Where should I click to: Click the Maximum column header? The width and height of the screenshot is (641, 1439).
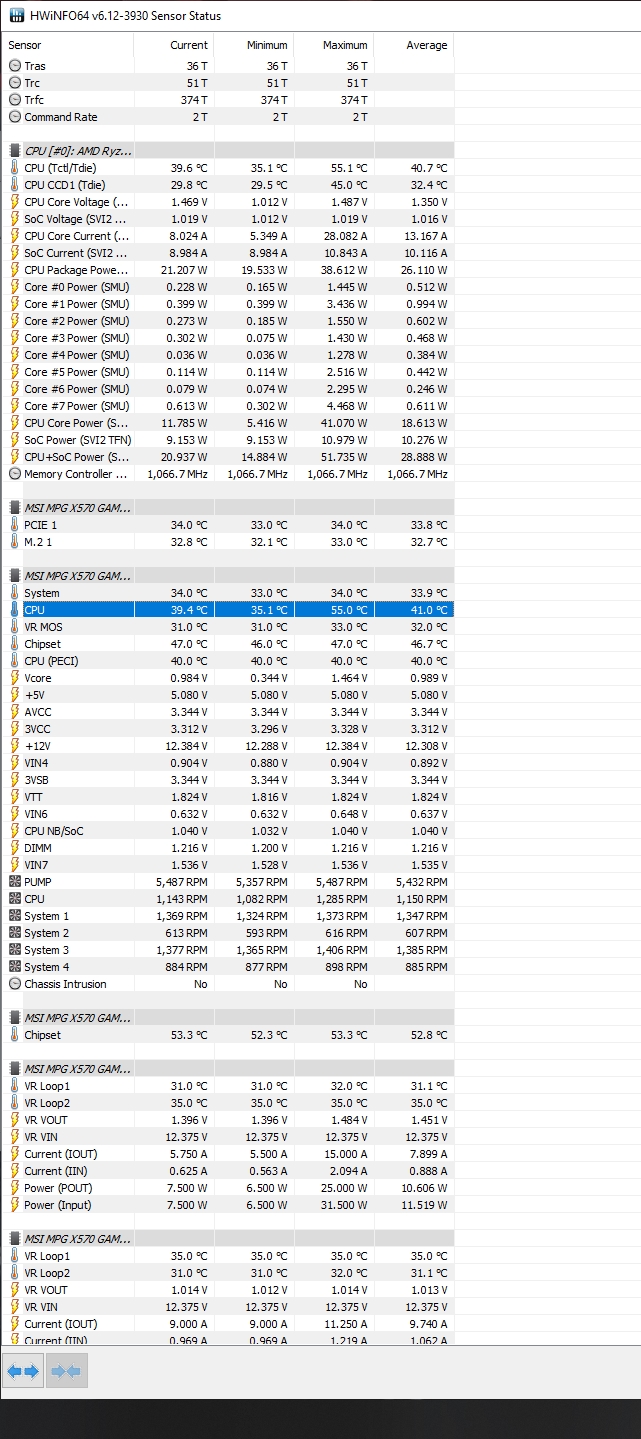point(334,45)
